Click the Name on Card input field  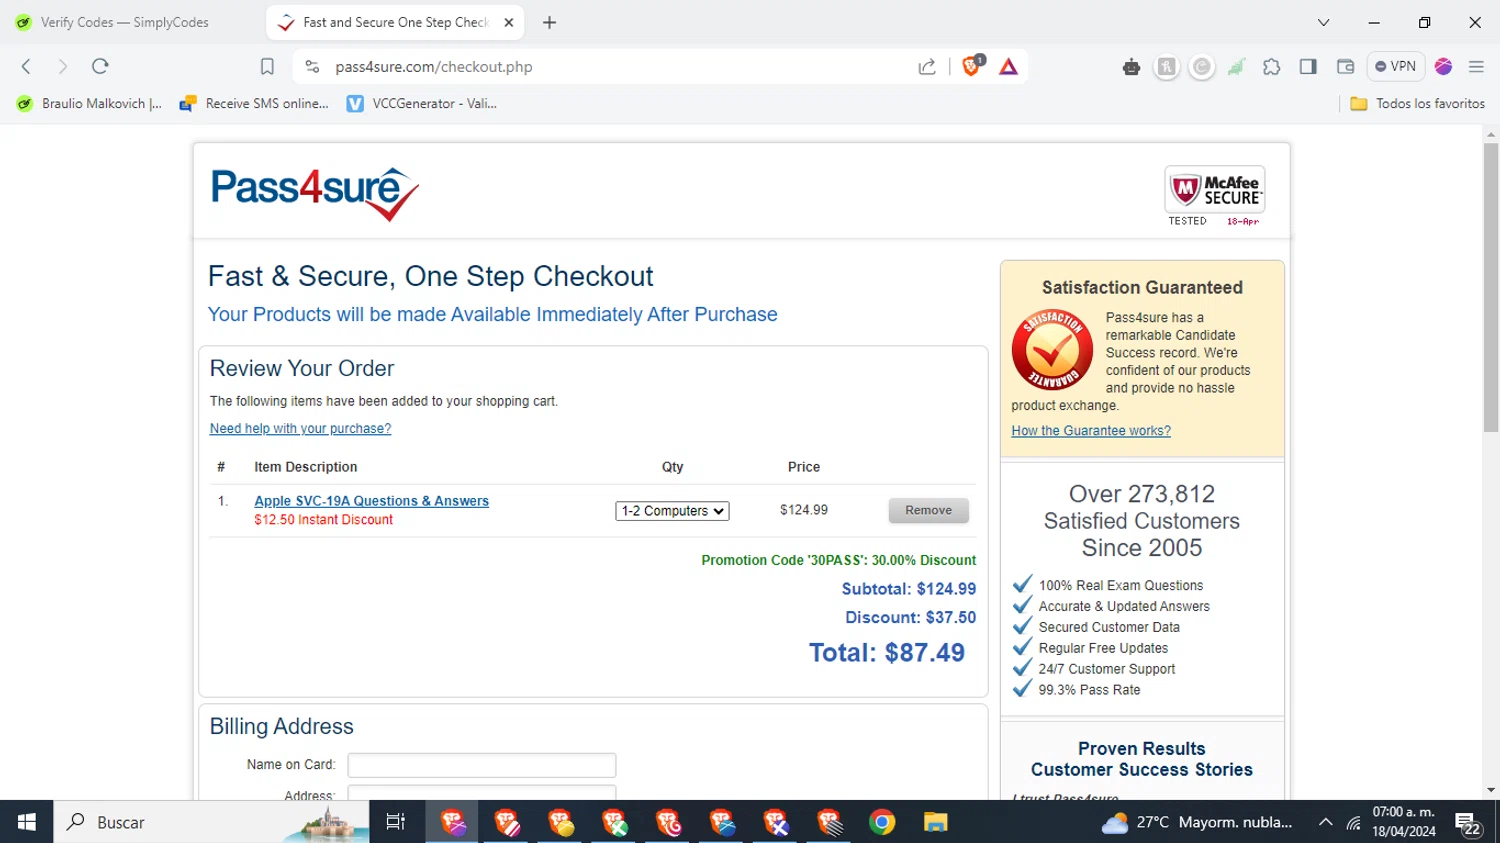(482, 765)
